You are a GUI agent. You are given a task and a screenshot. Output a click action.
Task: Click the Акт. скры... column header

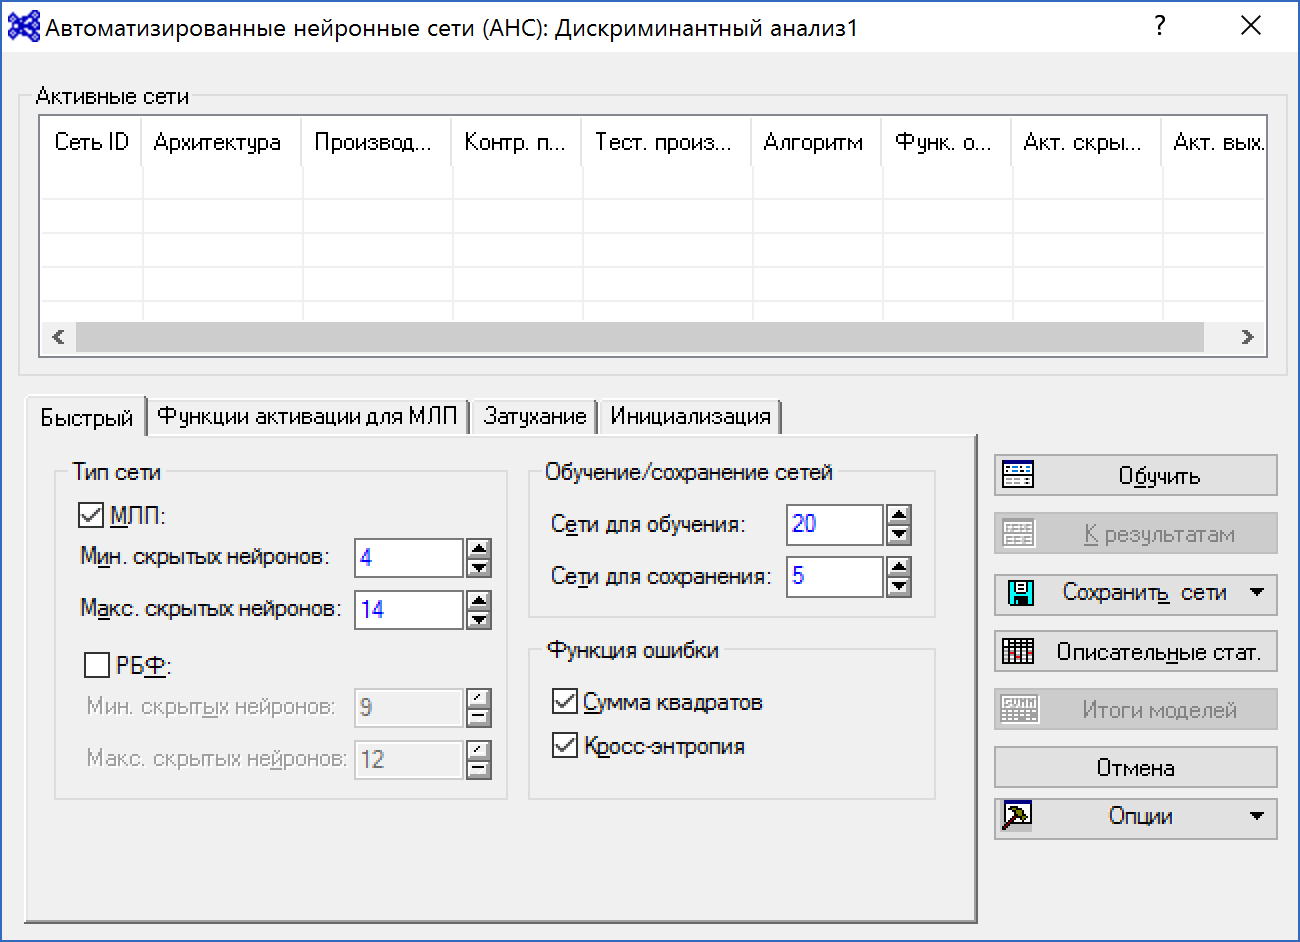pyautogui.click(x=1087, y=142)
